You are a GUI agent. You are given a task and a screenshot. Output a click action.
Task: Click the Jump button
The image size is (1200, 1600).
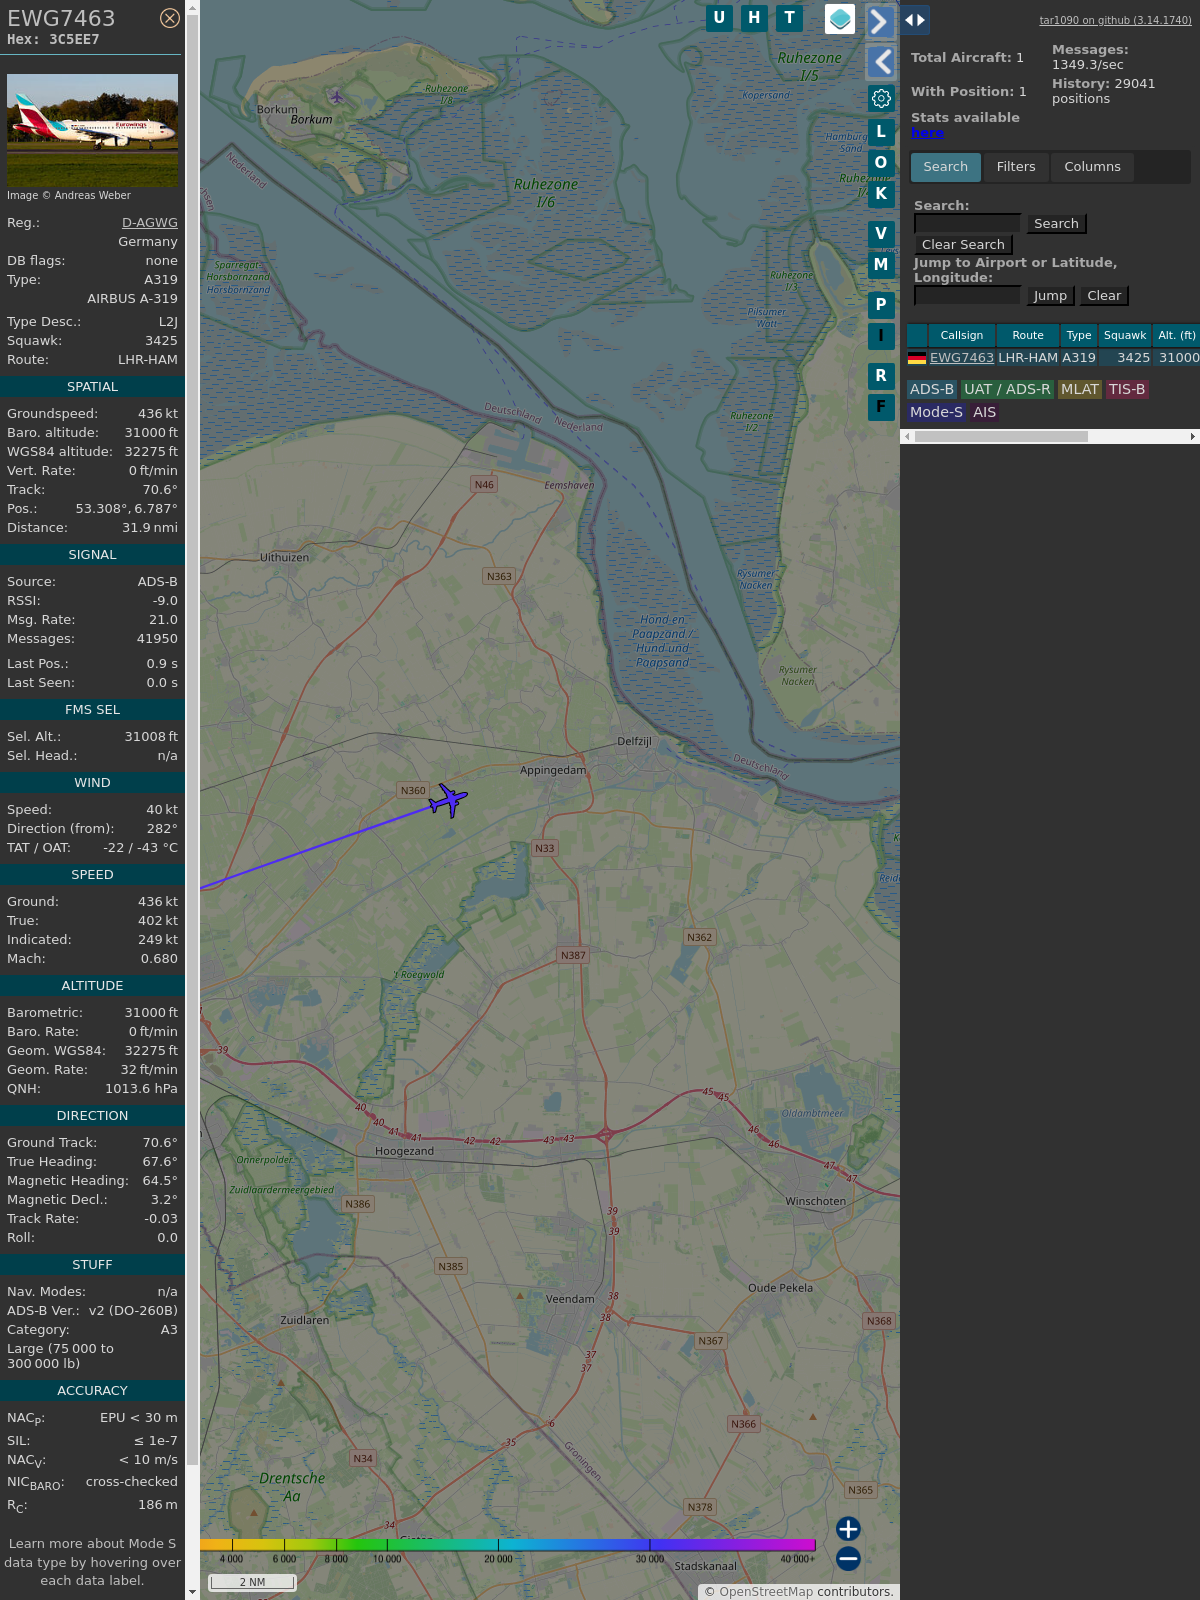tap(1050, 296)
